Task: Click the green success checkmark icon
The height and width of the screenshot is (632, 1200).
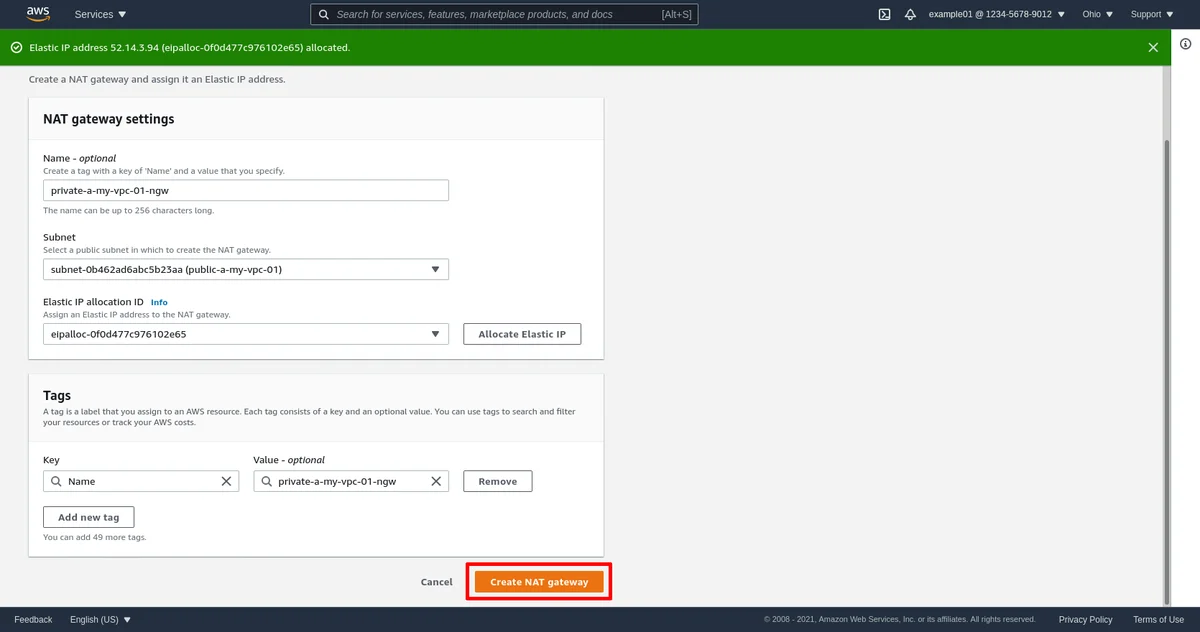Action: coord(16,47)
